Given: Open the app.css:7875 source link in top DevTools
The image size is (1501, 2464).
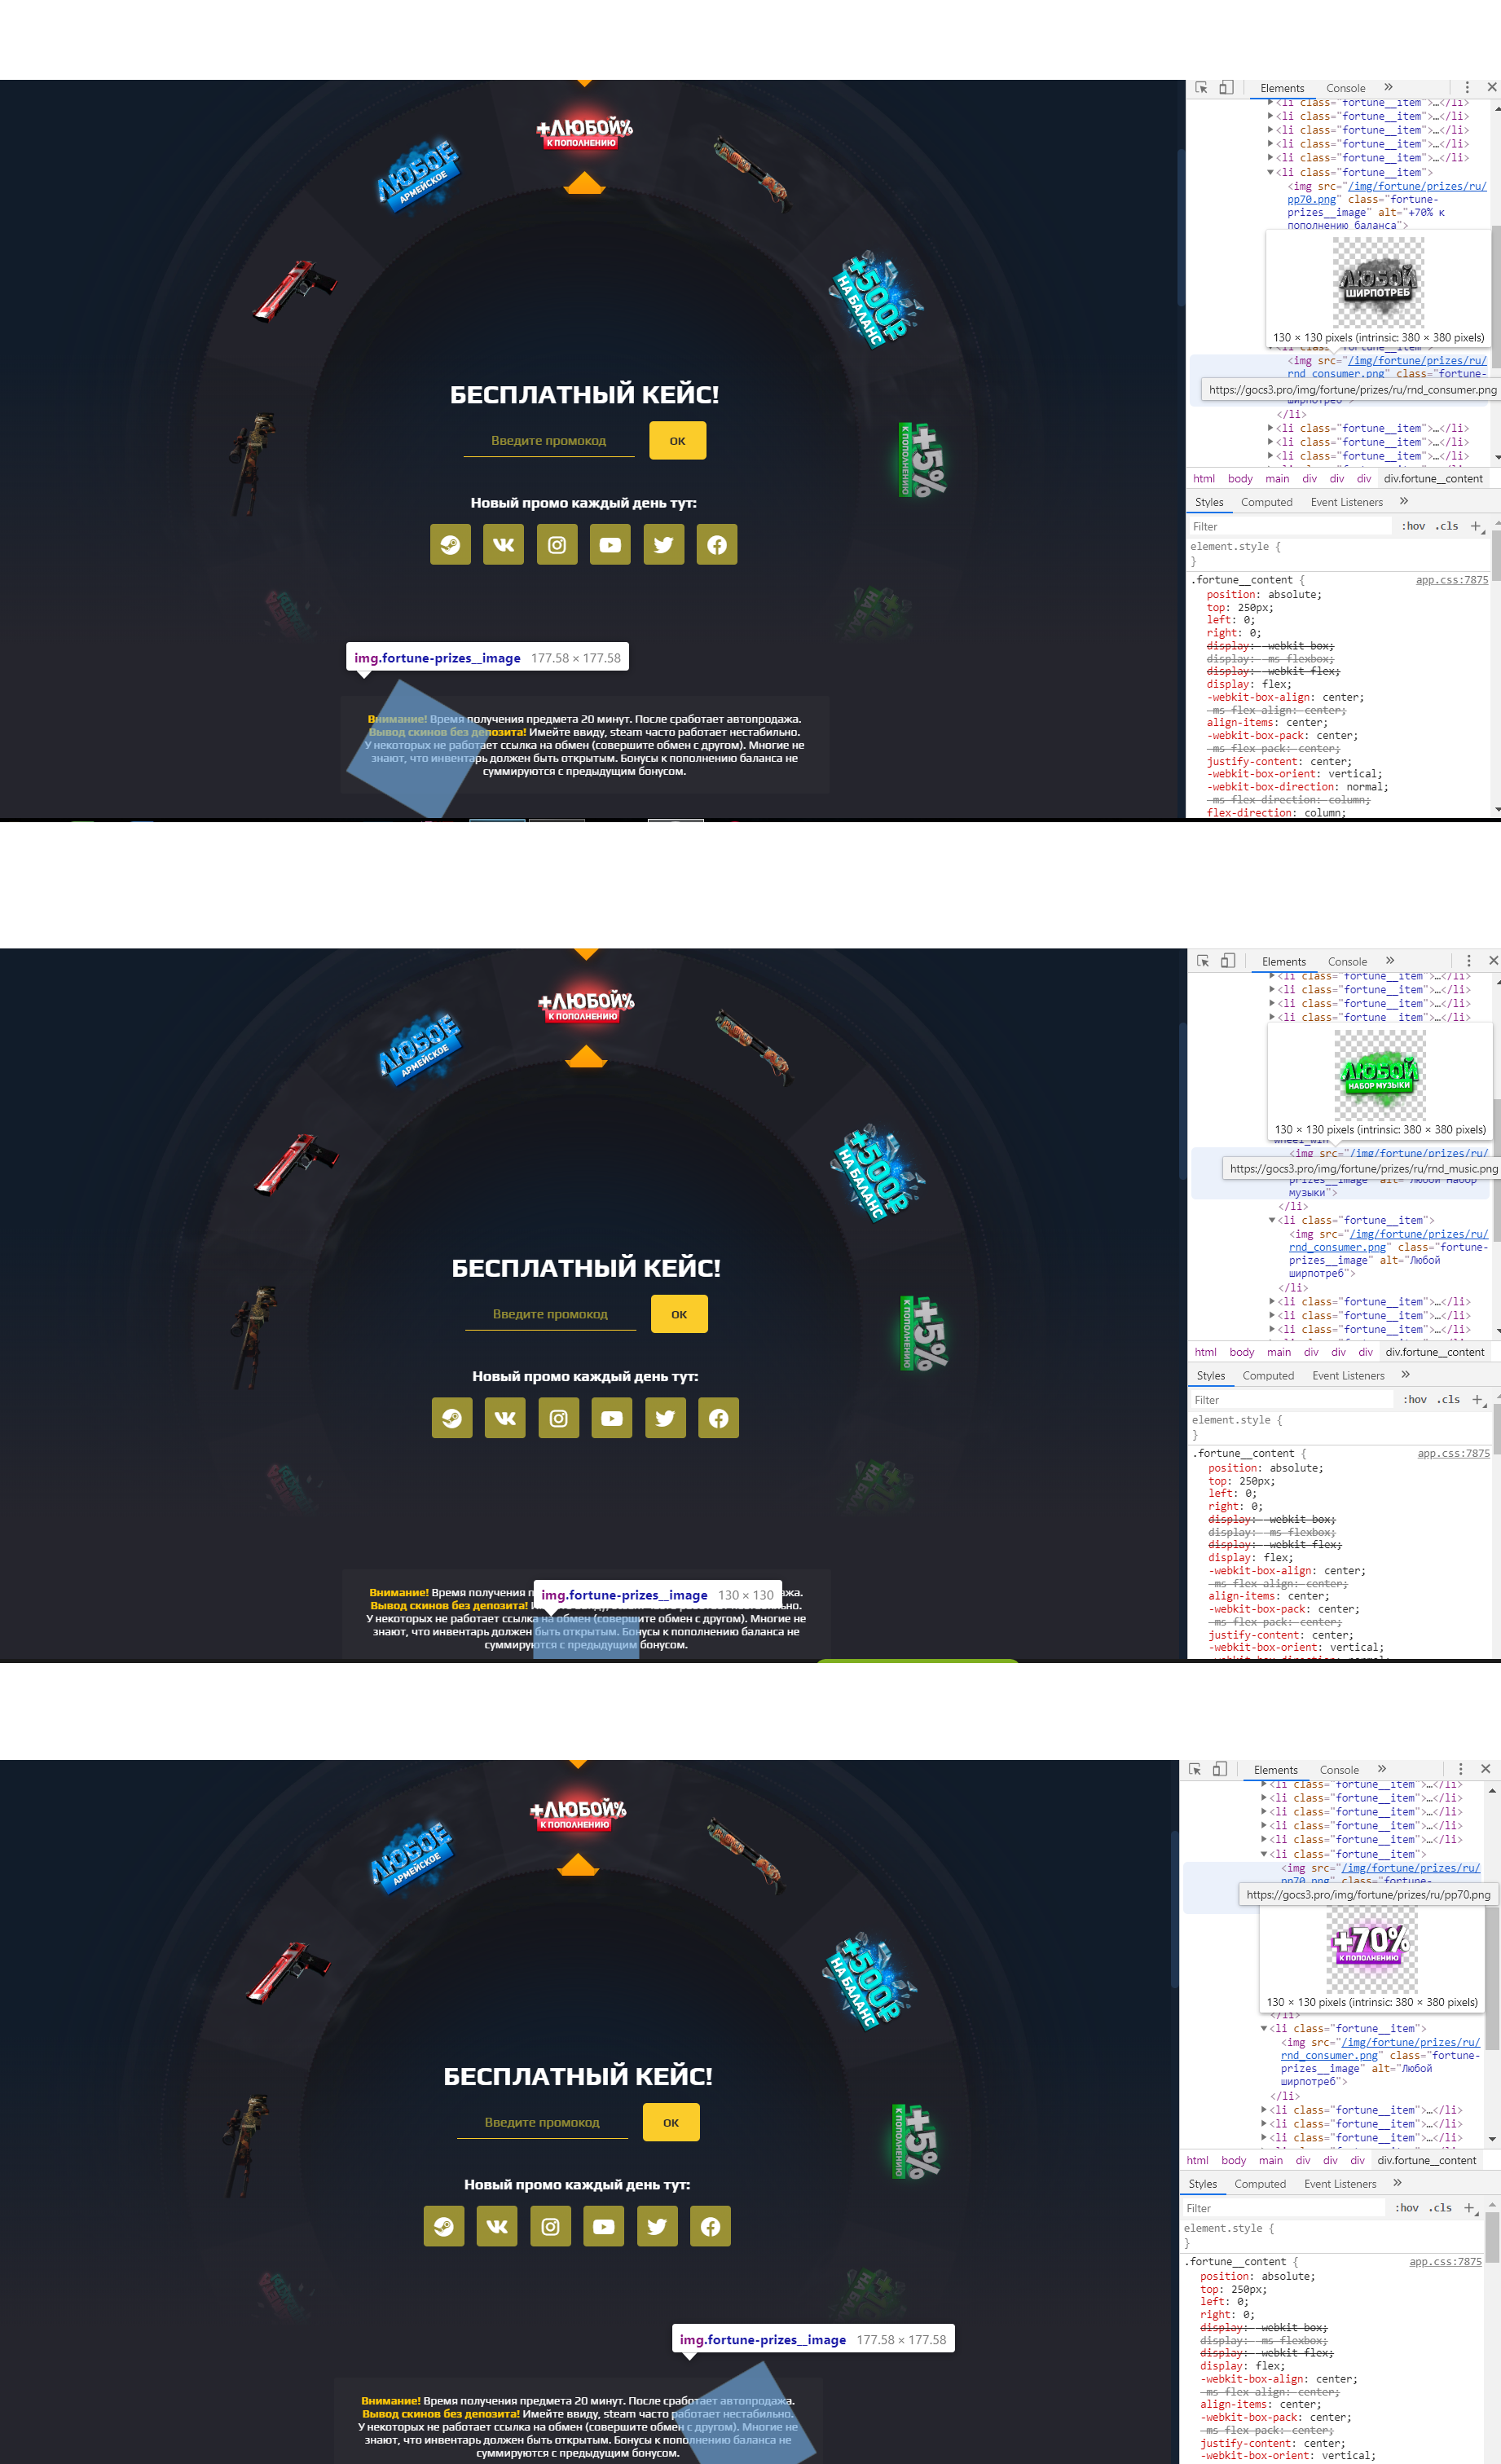Looking at the screenshot, I should pos(1451,580).
